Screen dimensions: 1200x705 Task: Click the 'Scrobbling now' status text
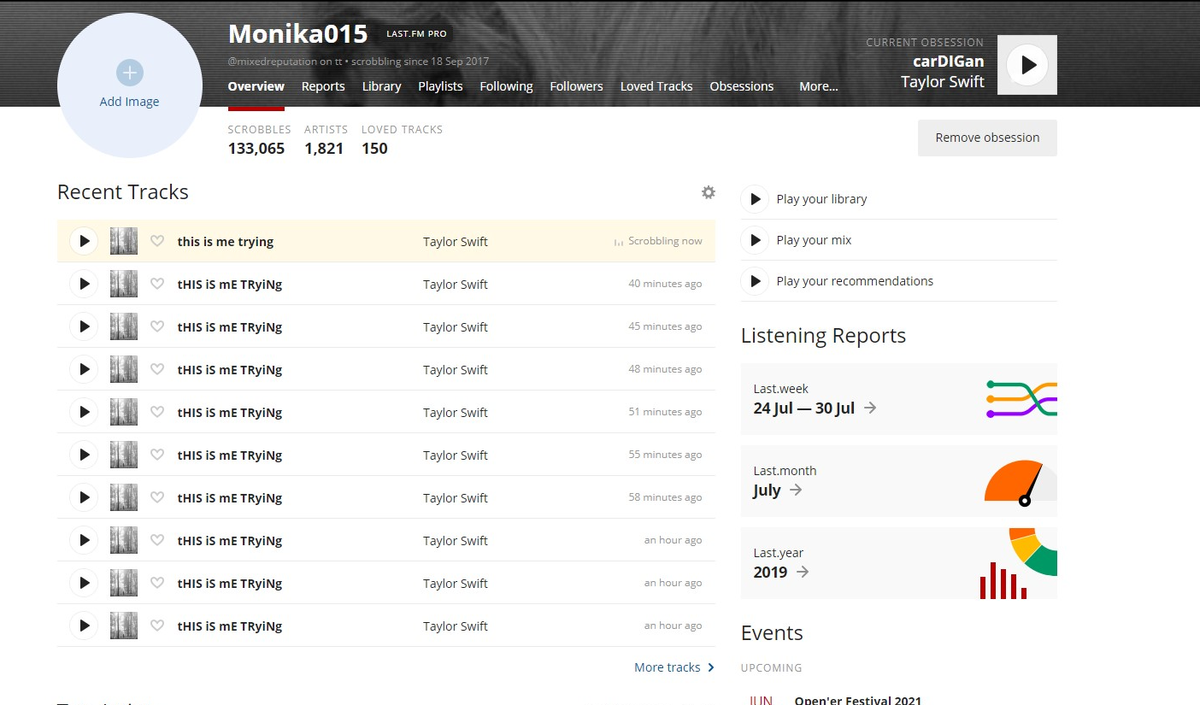665,241
